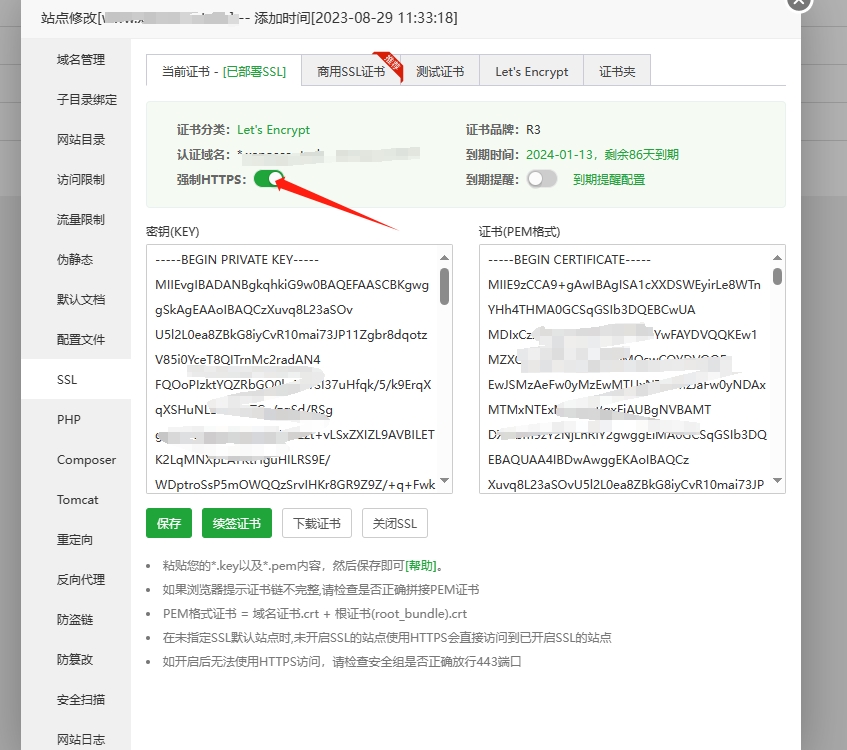This screenshot has height=750, width=847.
Task: Open 防篡改 in the sidebar
Action: pos(75,659)
